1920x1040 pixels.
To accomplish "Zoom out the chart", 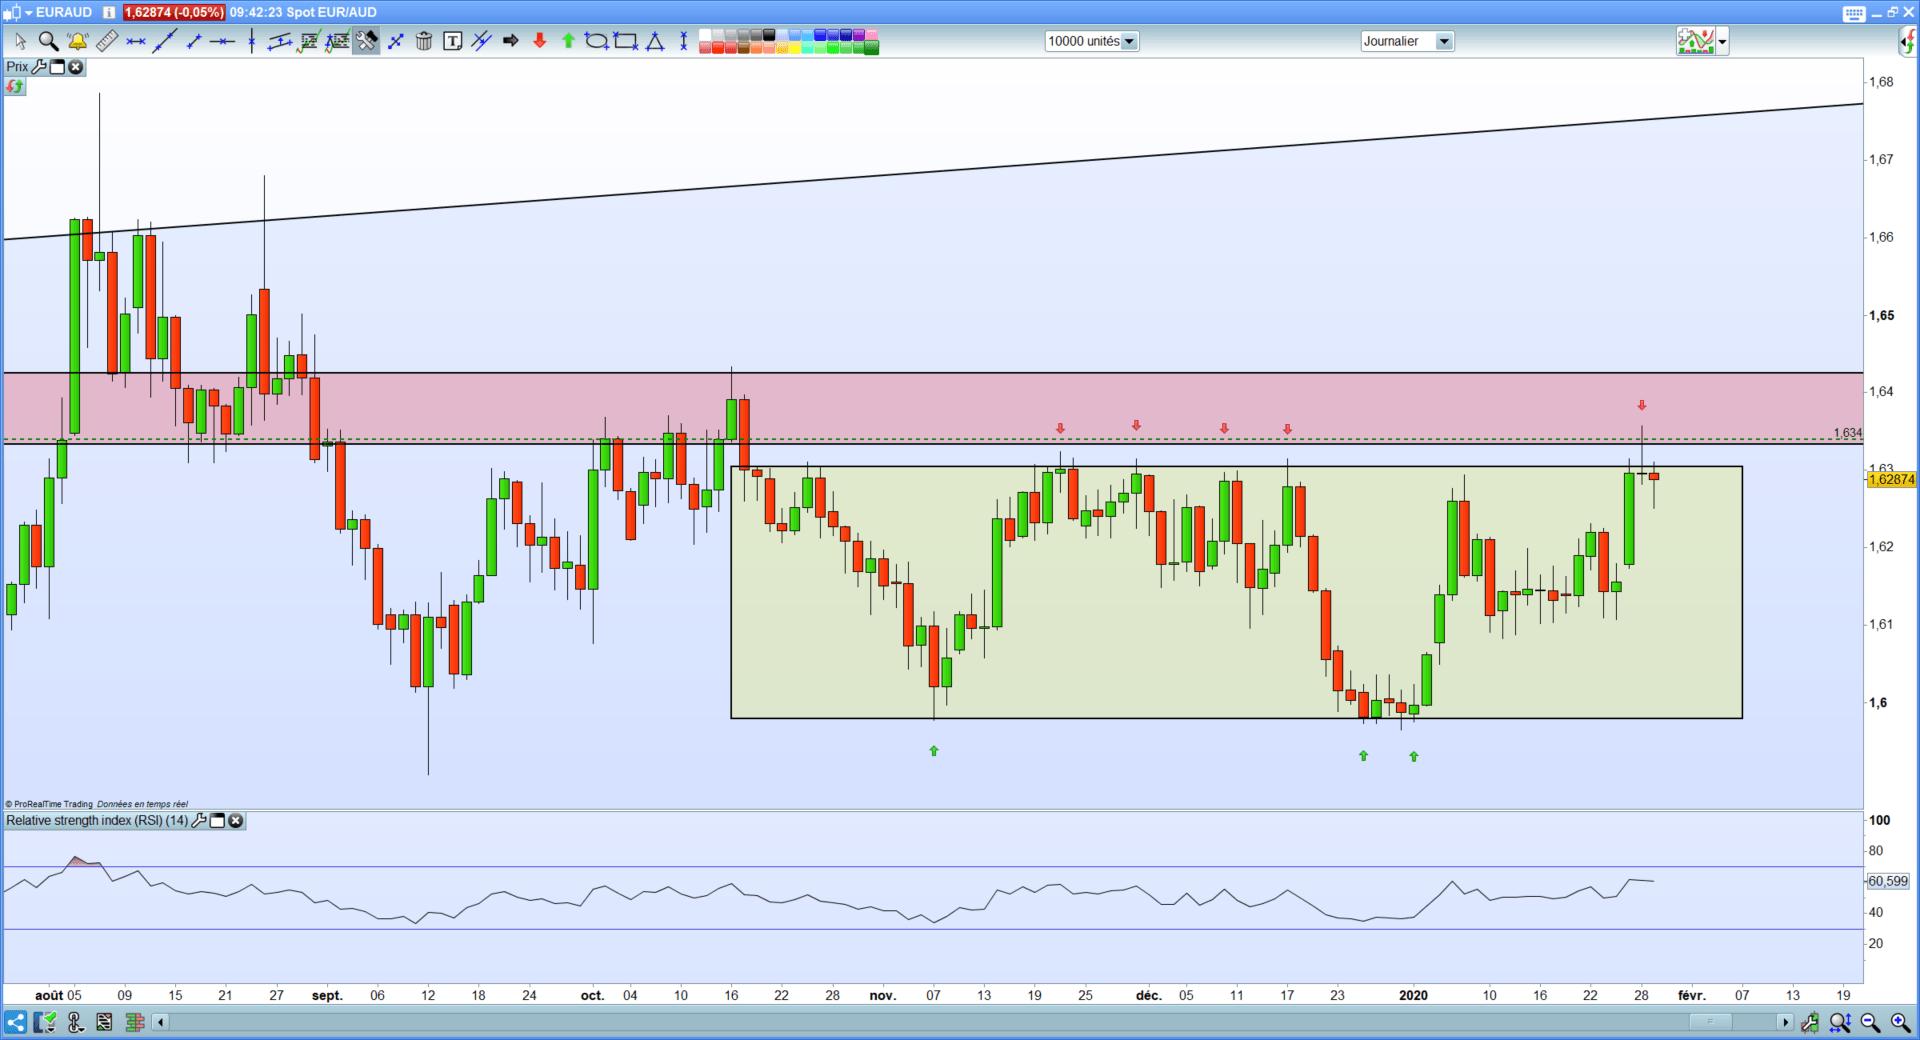I will (1870, 1022).
